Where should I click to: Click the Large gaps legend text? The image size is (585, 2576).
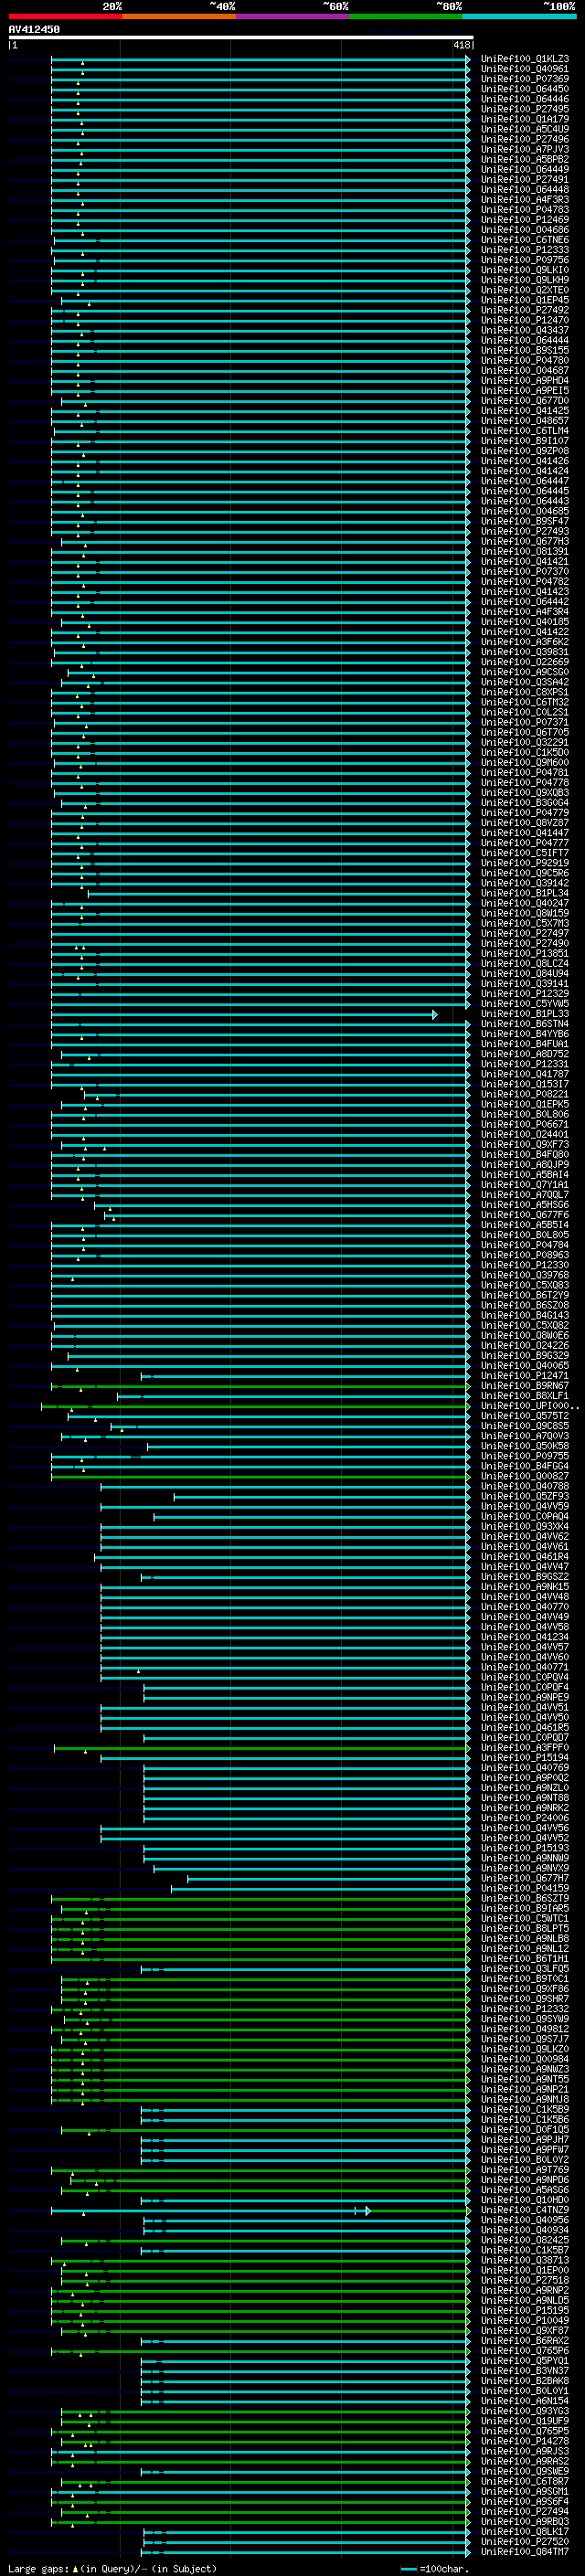[x=112, y=2569]
